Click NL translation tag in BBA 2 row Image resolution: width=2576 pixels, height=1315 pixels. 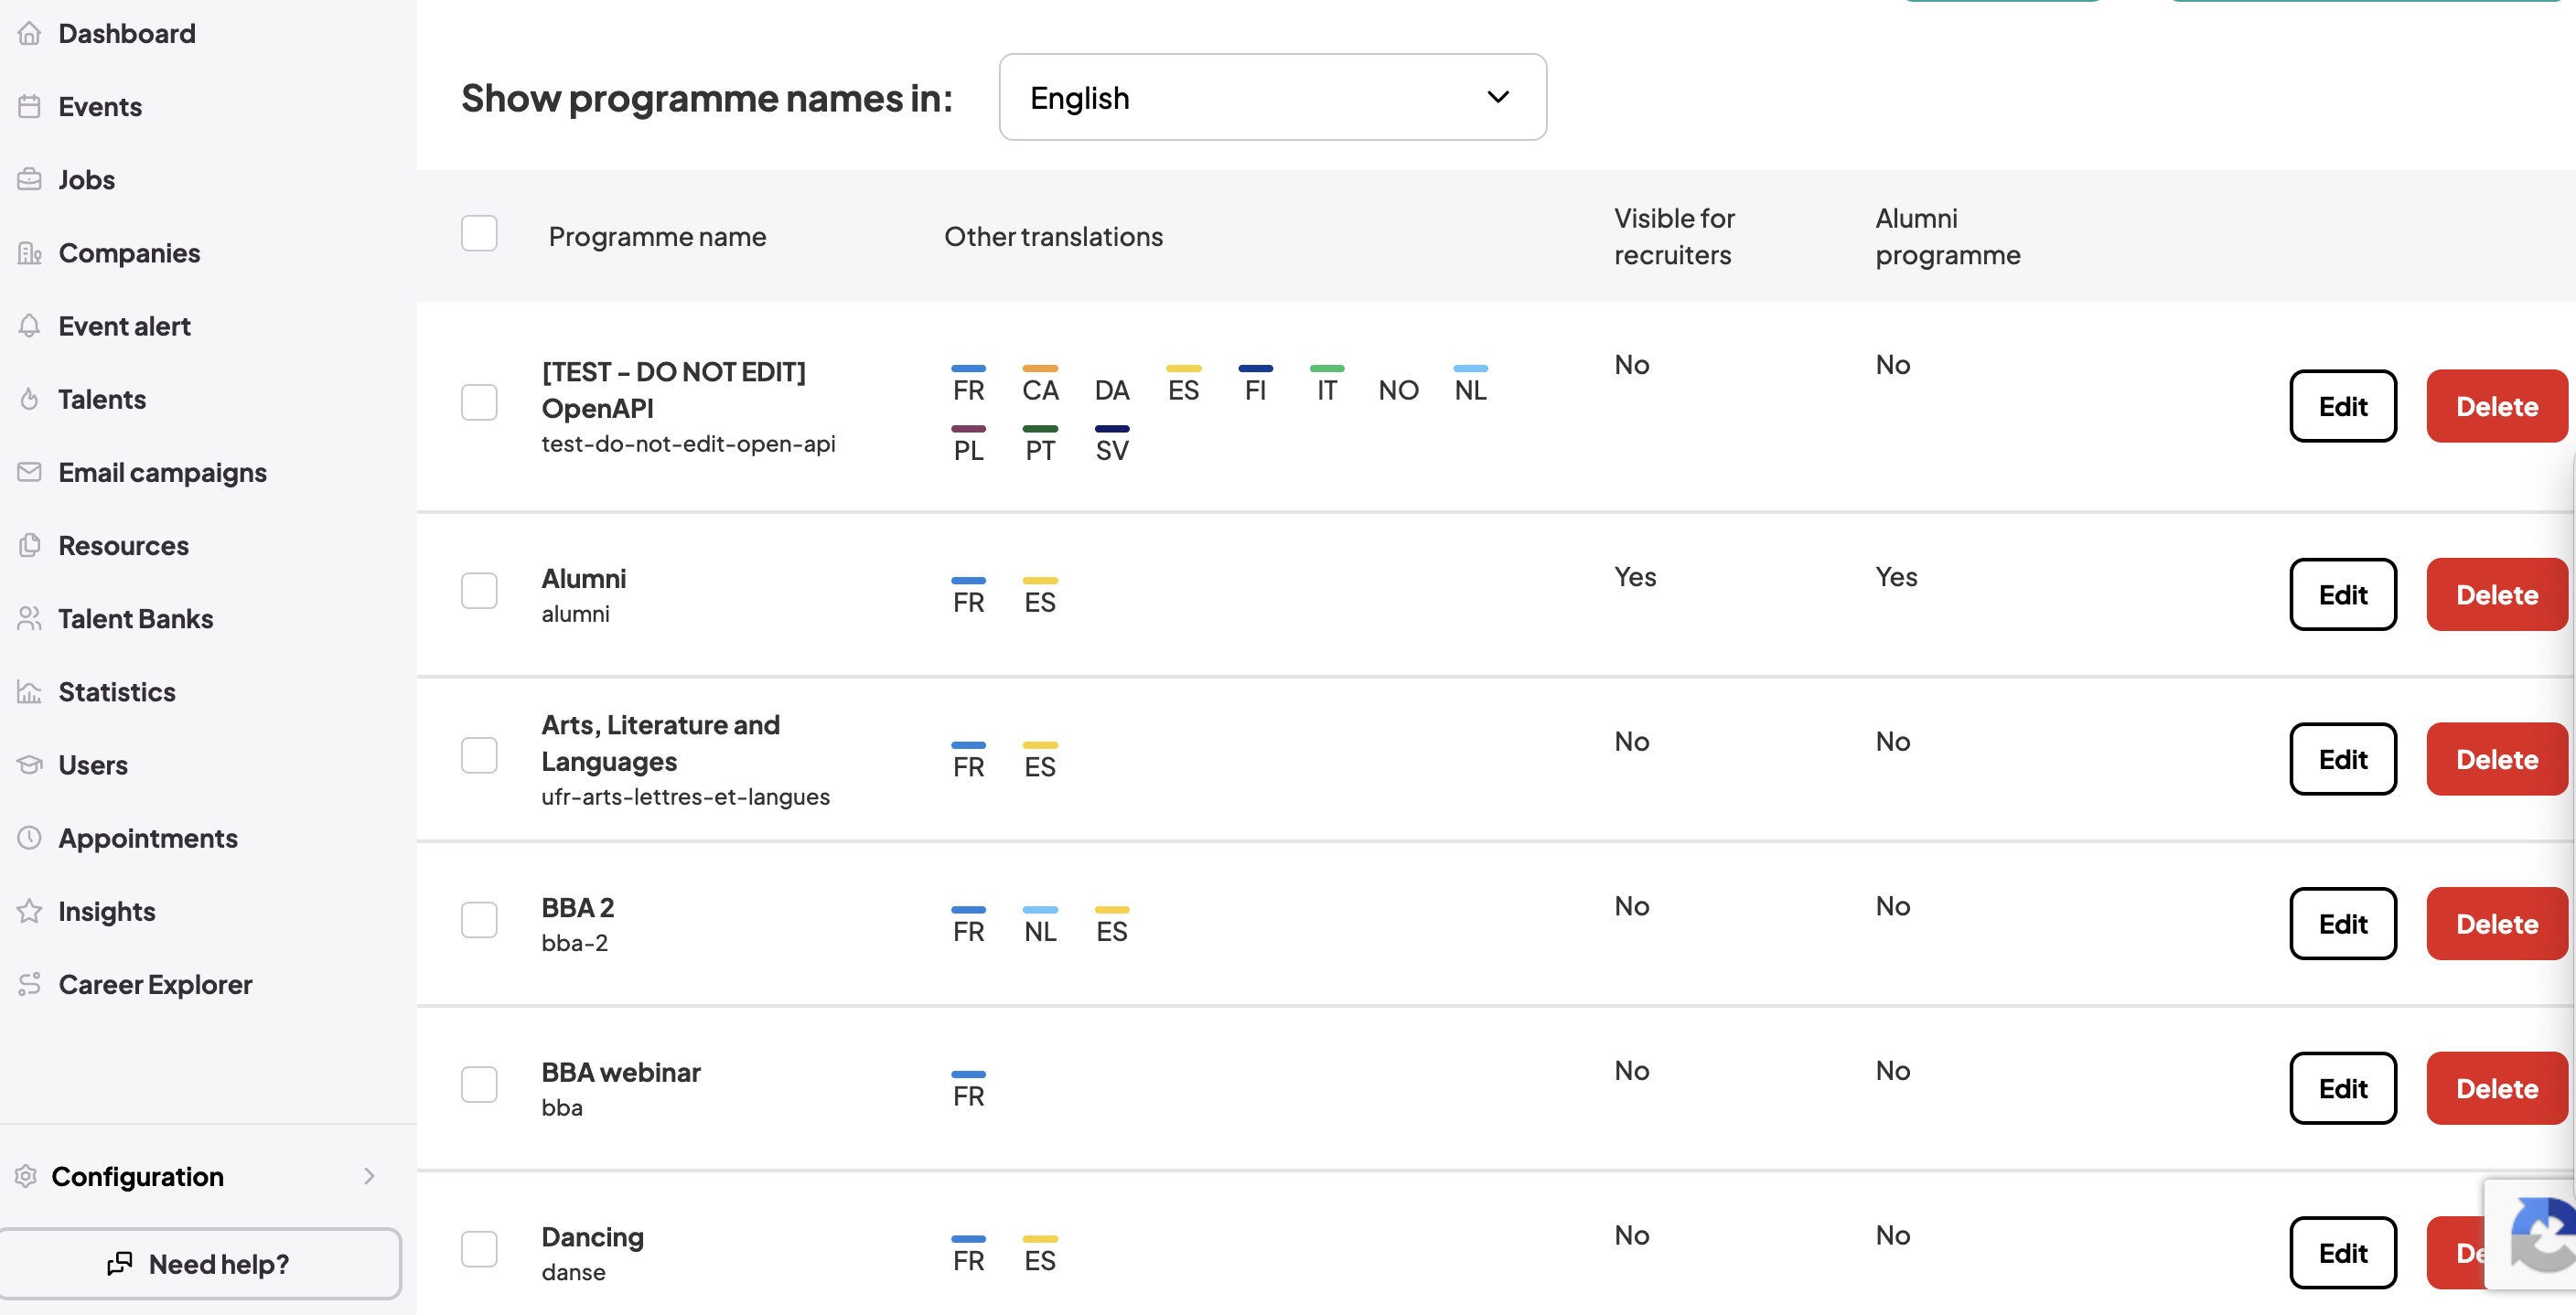coord(1040,926)
